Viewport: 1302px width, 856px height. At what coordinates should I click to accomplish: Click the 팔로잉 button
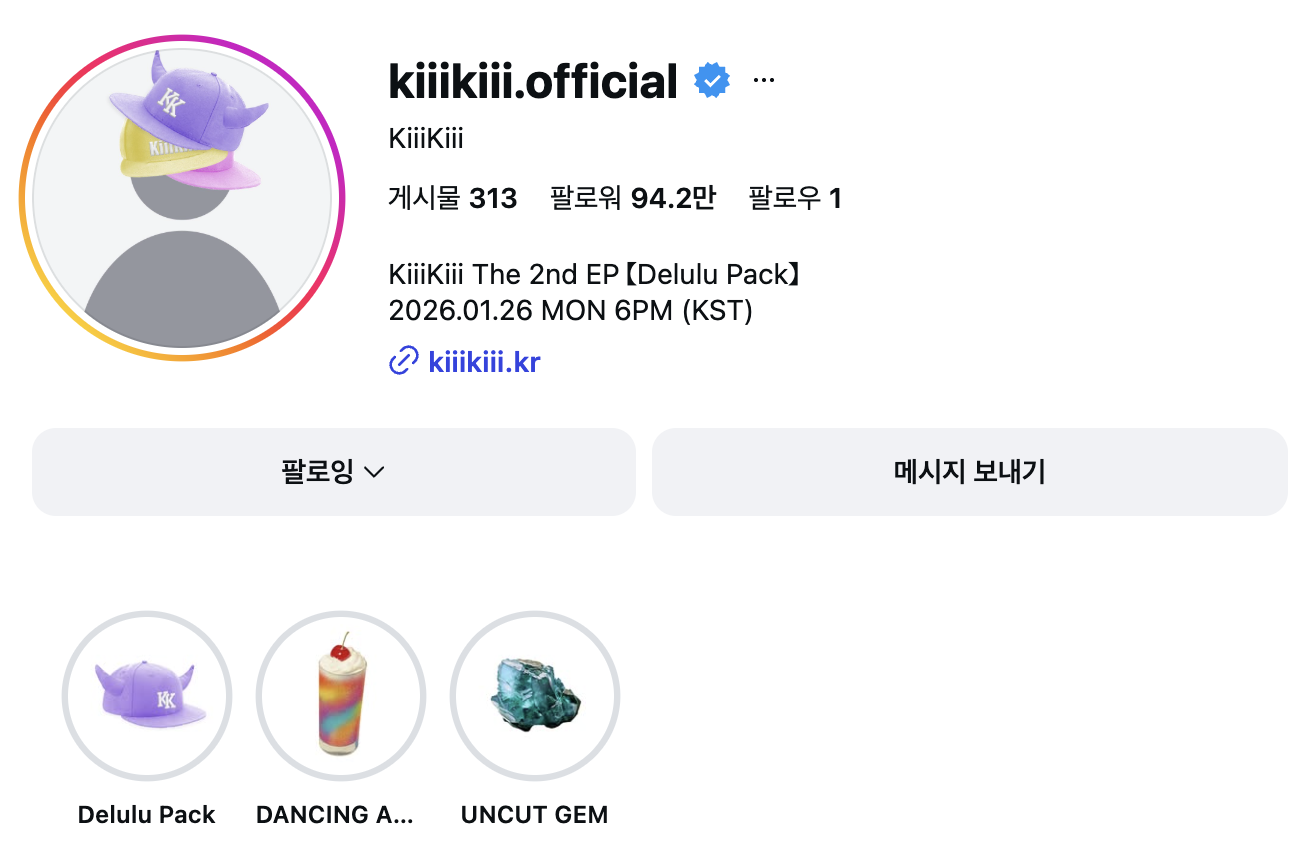pyautogui.click(x=334, y=472)
